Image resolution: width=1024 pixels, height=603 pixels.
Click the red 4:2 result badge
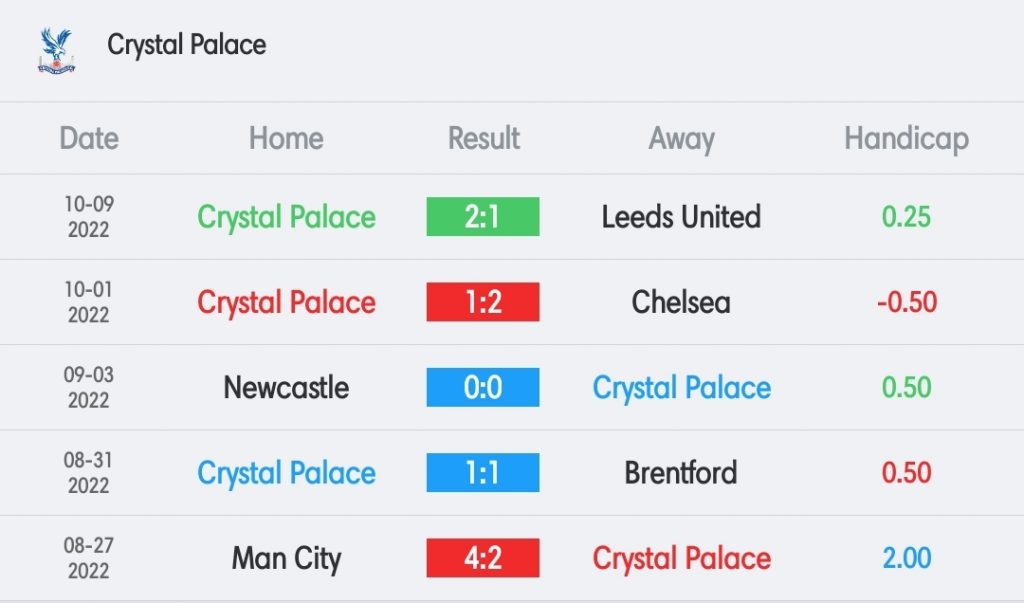pos(483,558)
